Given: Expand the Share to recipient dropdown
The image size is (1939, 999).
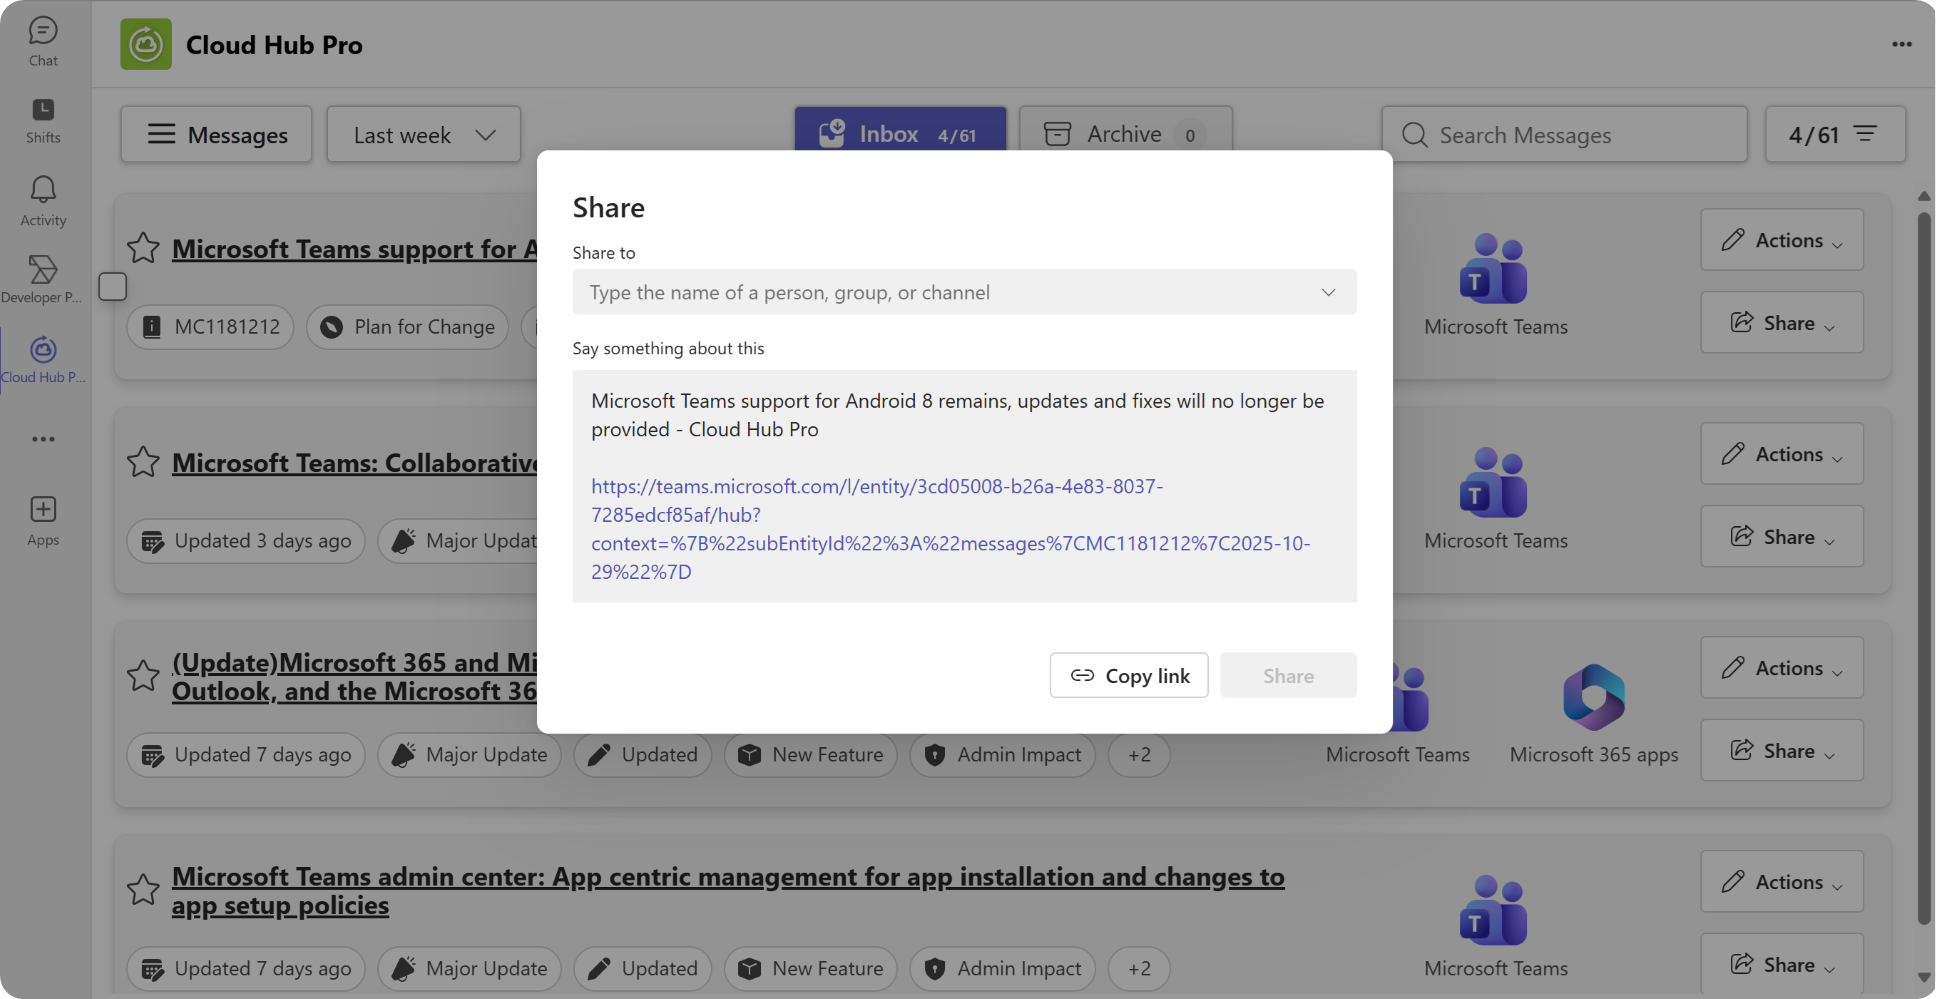Looking at the screenshot, I should (x=1329, y=292).
